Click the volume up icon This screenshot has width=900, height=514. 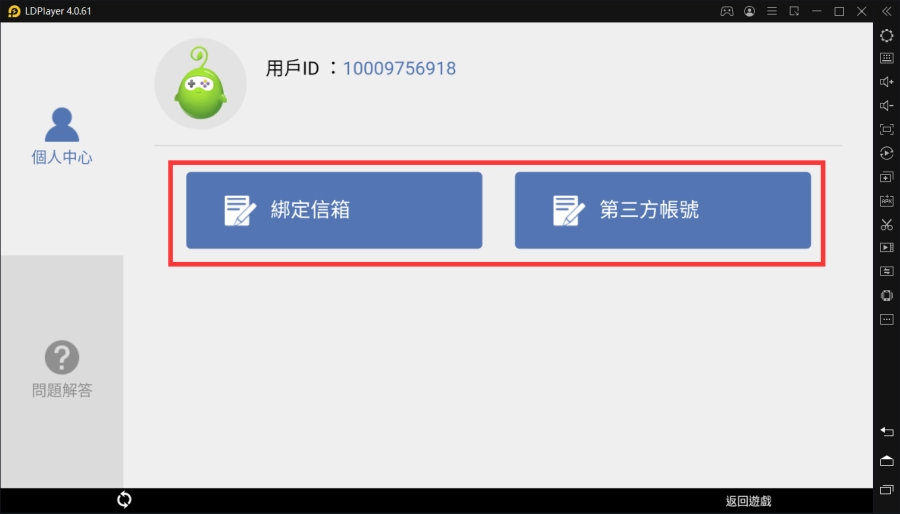pos(886,82)
